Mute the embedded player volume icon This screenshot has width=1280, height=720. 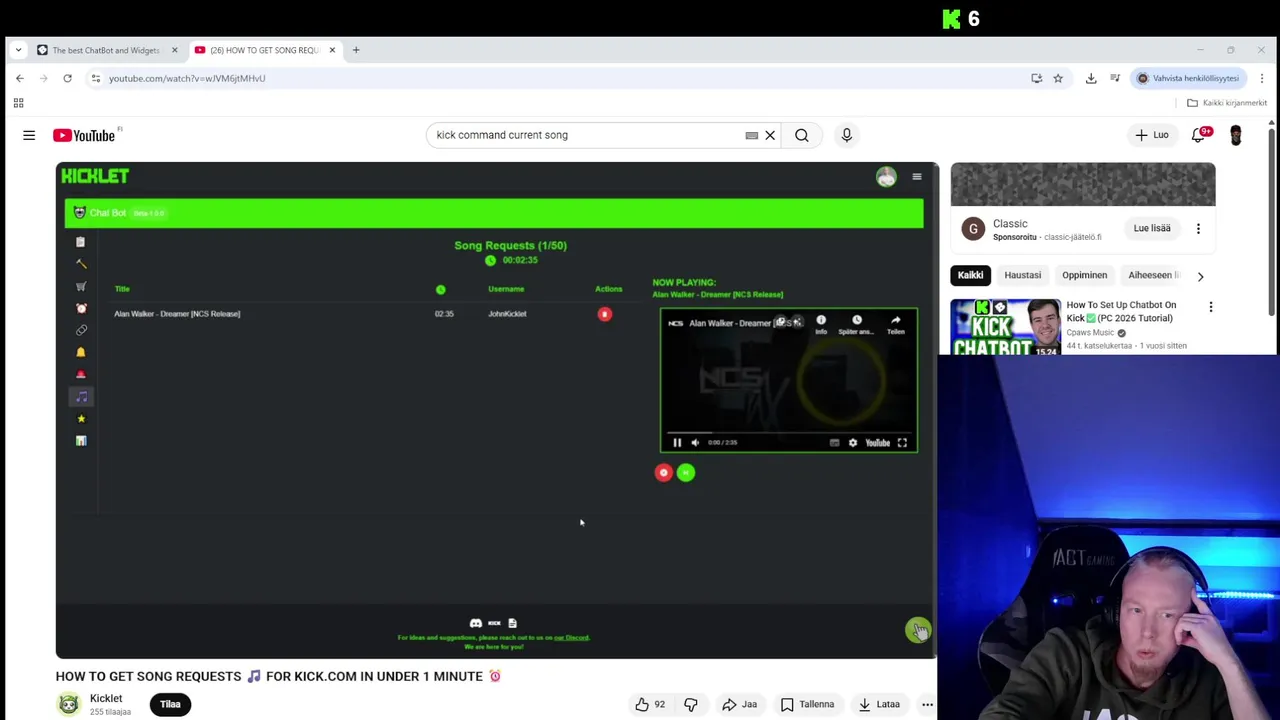coord(695,443)
